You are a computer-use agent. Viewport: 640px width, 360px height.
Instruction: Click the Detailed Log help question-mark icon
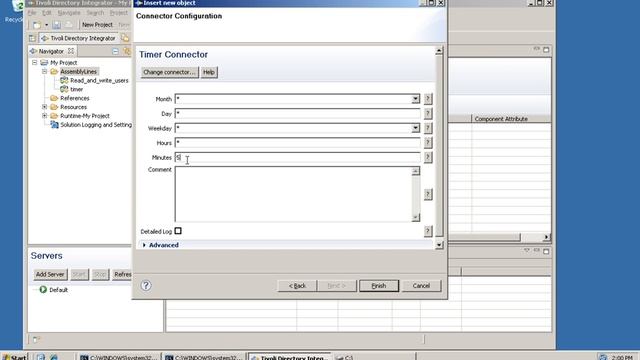(x=427, y=231)
